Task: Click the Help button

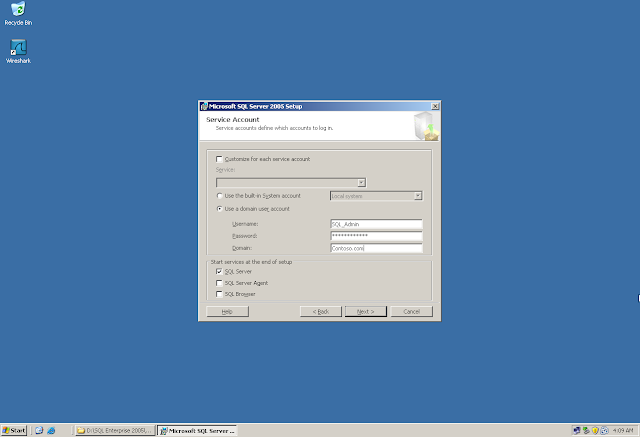Action: click(x=227, y=312)
